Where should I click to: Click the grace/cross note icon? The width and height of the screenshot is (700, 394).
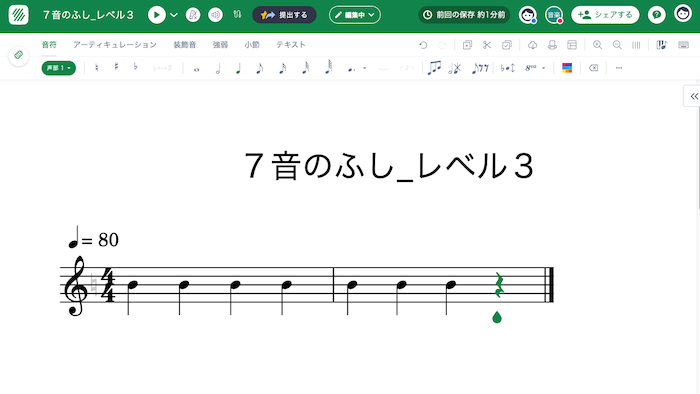coord(455,68)
